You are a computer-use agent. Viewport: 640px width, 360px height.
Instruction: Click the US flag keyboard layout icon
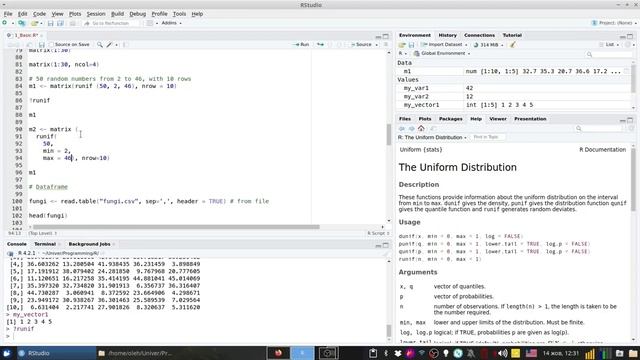[x=531, y=353]
